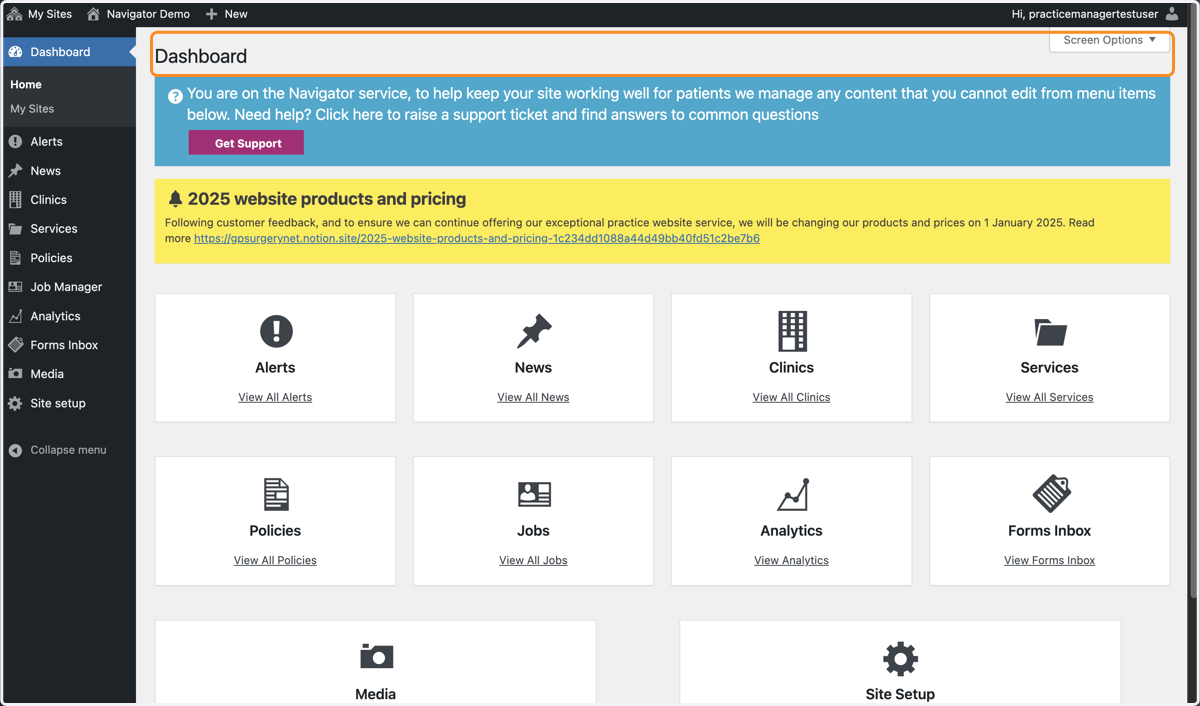
Task: Click the View Analytics link
Action: 791,561
